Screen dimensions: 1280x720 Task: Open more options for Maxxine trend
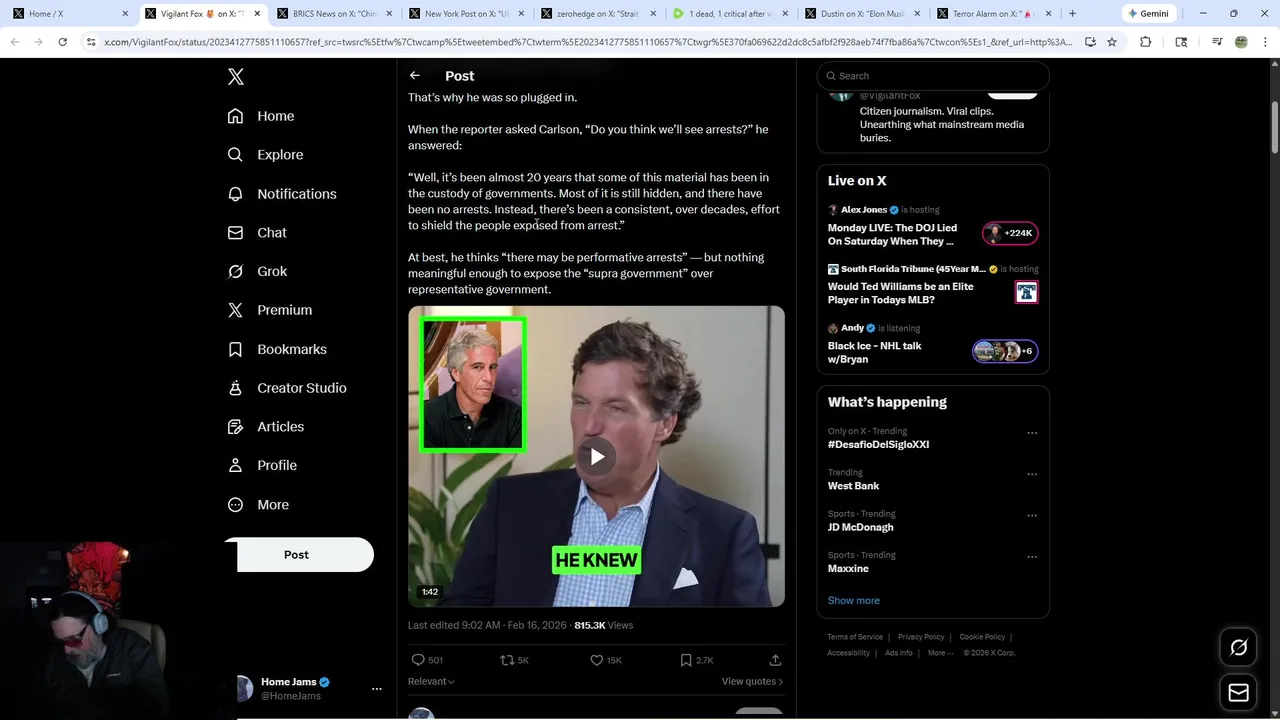tap(1032, 556)
